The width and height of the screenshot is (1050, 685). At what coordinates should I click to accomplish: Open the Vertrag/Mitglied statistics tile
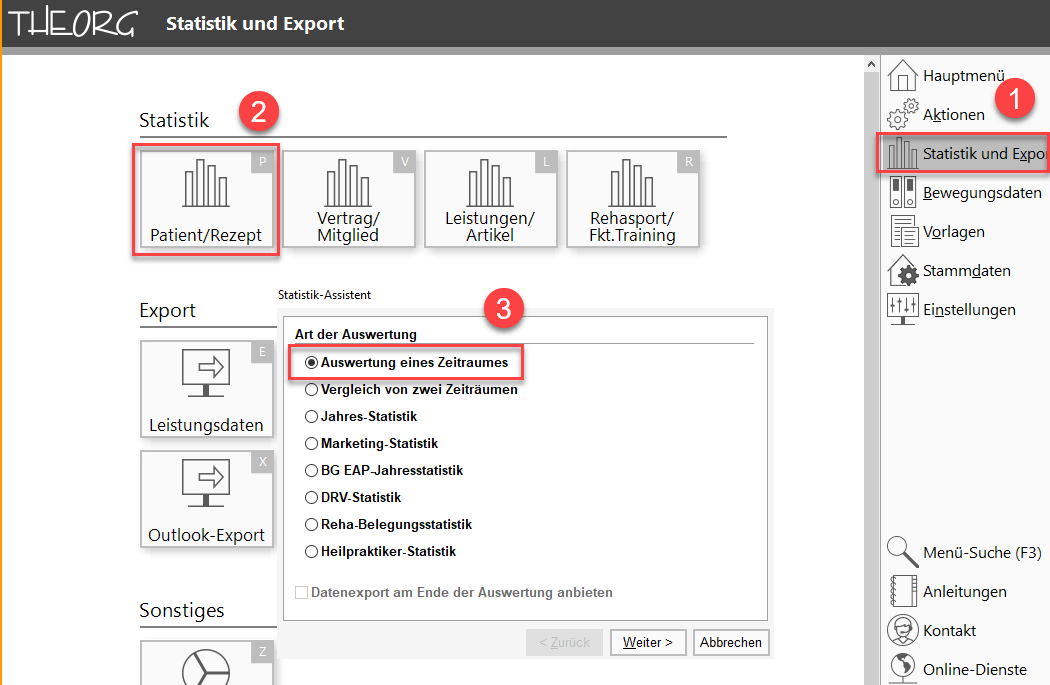(x=348, y=199)
